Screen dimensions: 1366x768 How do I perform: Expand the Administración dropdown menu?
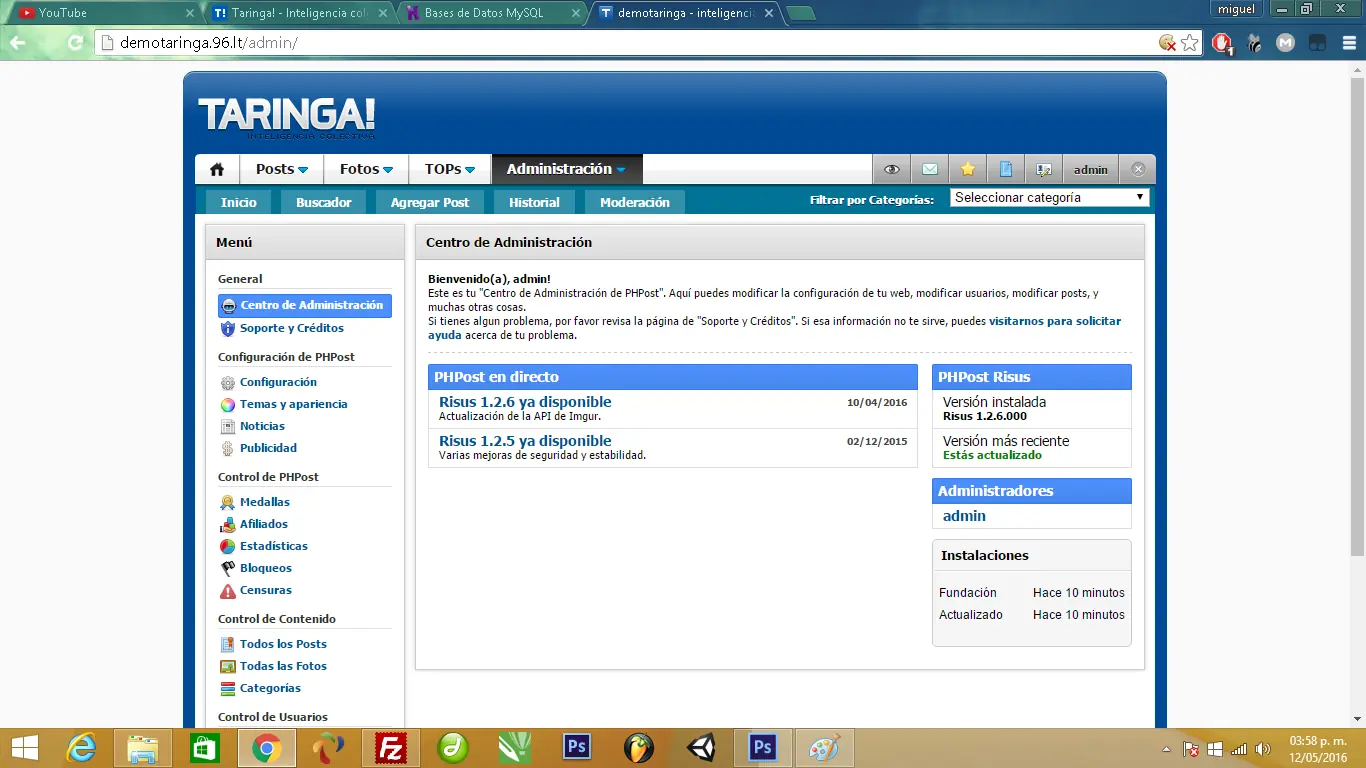(x=566, y=169)
